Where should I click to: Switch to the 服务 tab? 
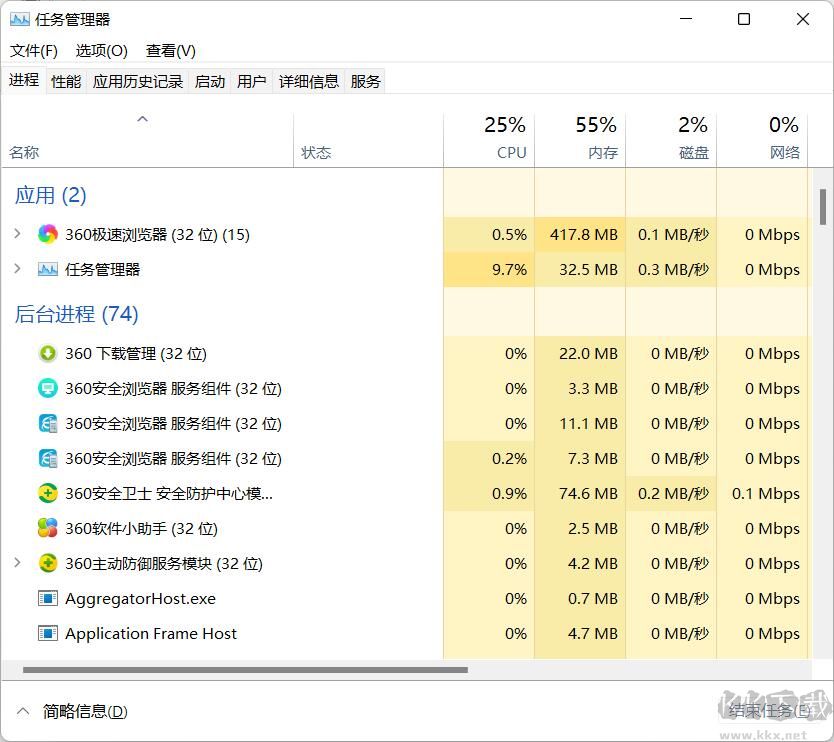(365, 81)
